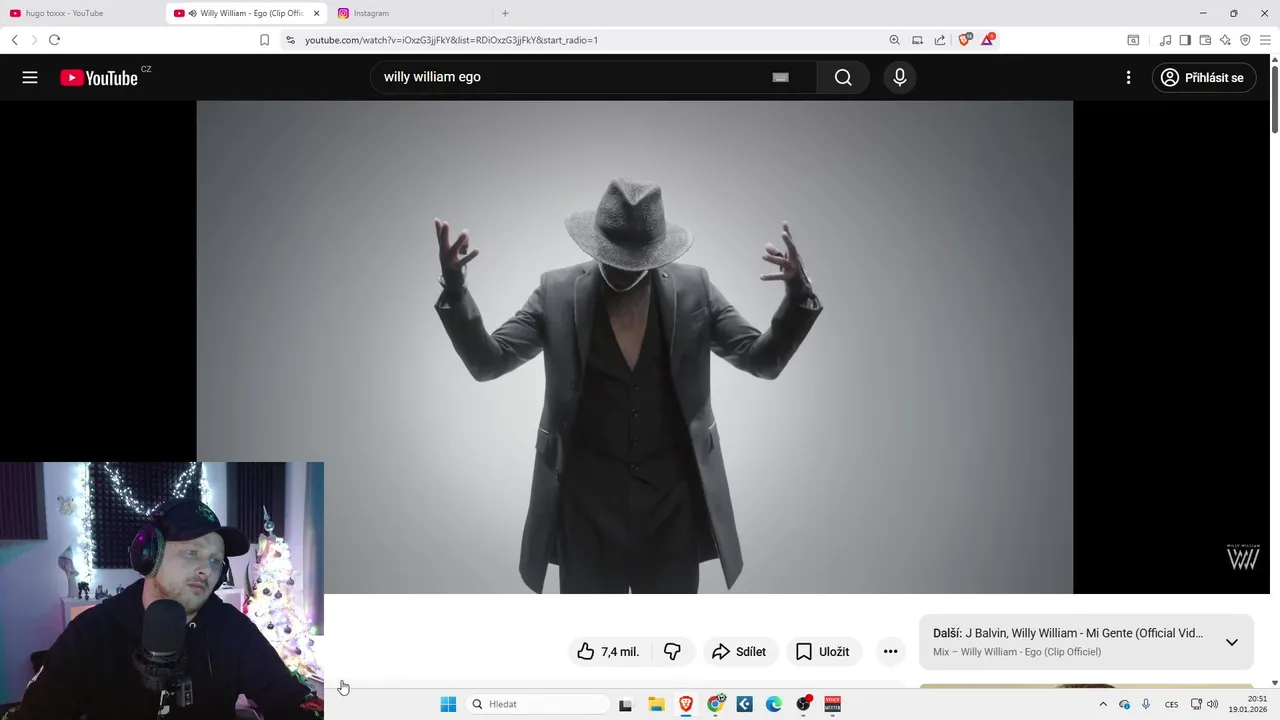Screen dimensions: 1280x720
Task: Open the Brave playlist music note icon
Action: (1165, 40)
